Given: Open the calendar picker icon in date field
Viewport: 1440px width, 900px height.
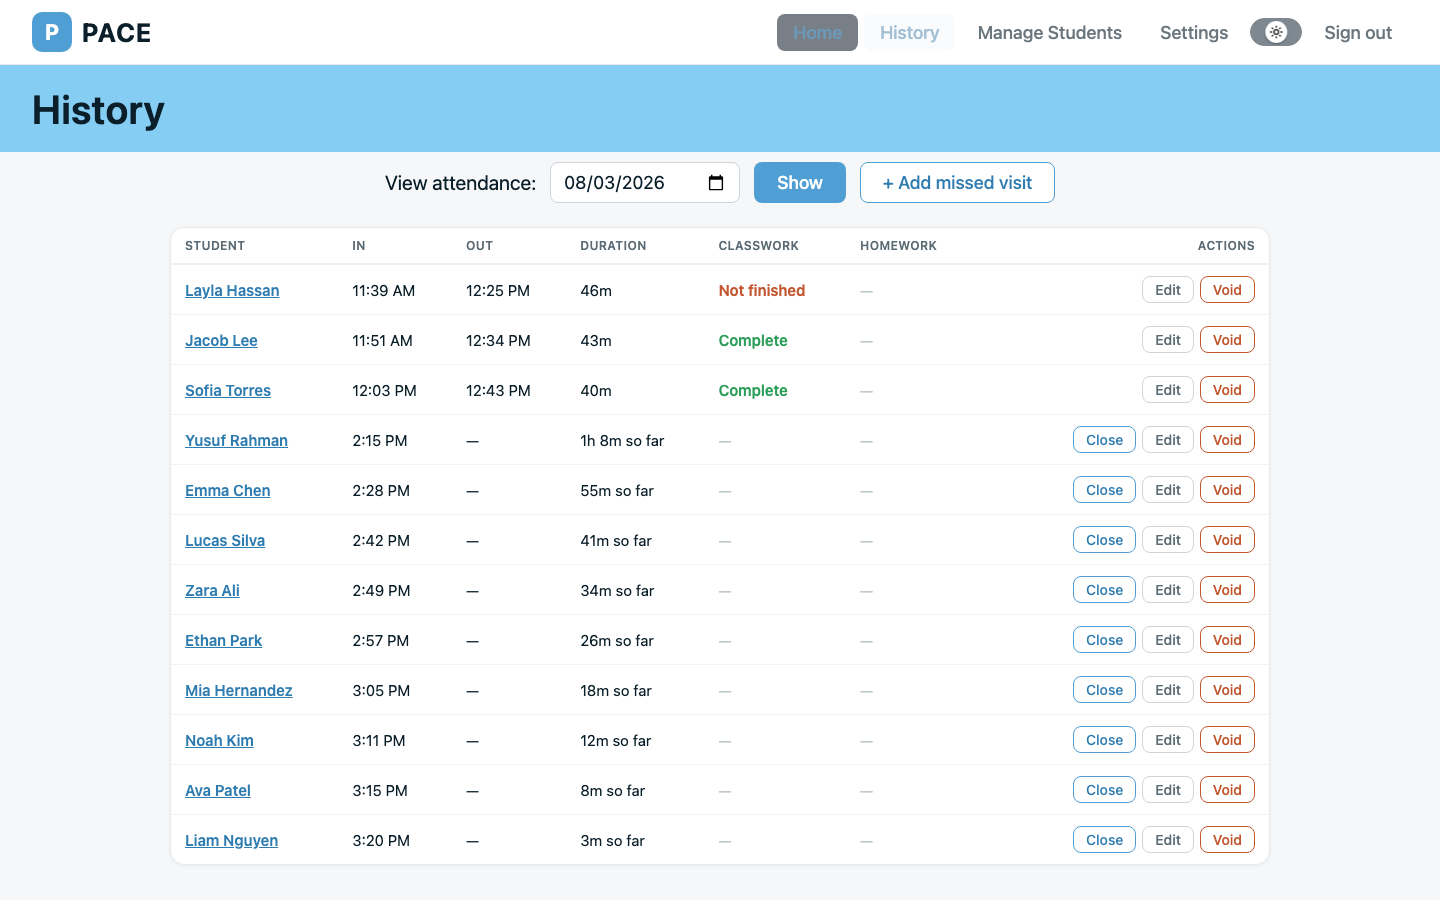Looking at the screenshot, I should 716,183.
